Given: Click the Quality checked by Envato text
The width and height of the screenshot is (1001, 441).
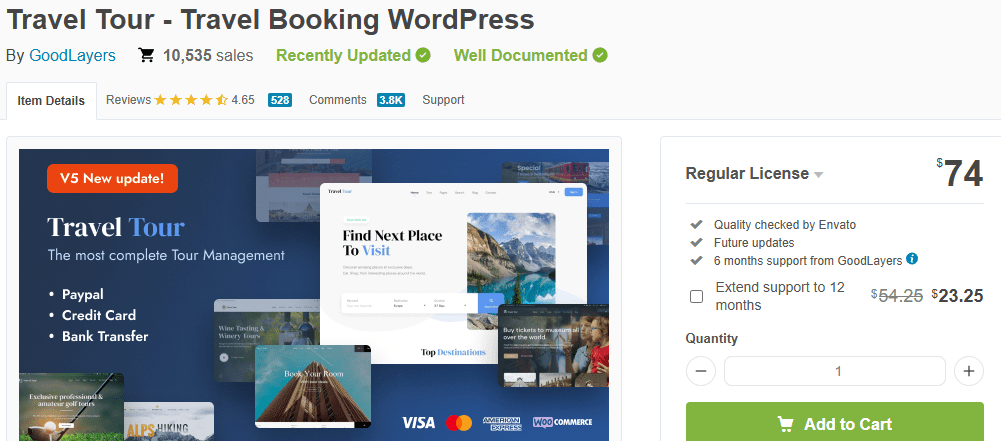Looking at the screenshot, I should tap(785, 225).
